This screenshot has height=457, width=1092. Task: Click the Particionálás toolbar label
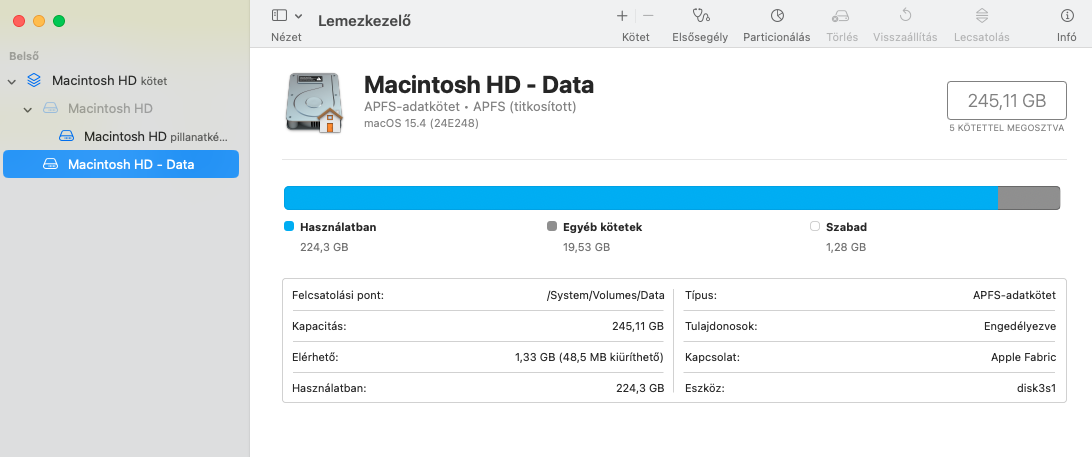[777, 38]
